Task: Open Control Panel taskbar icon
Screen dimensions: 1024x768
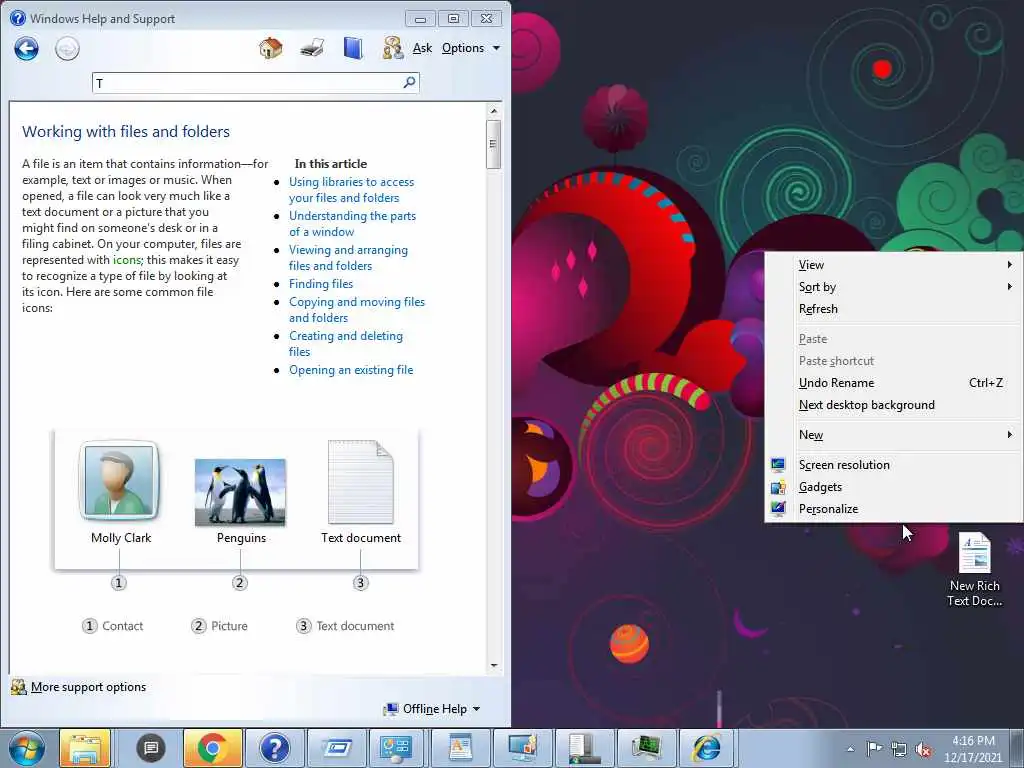Action: (396, 748)
